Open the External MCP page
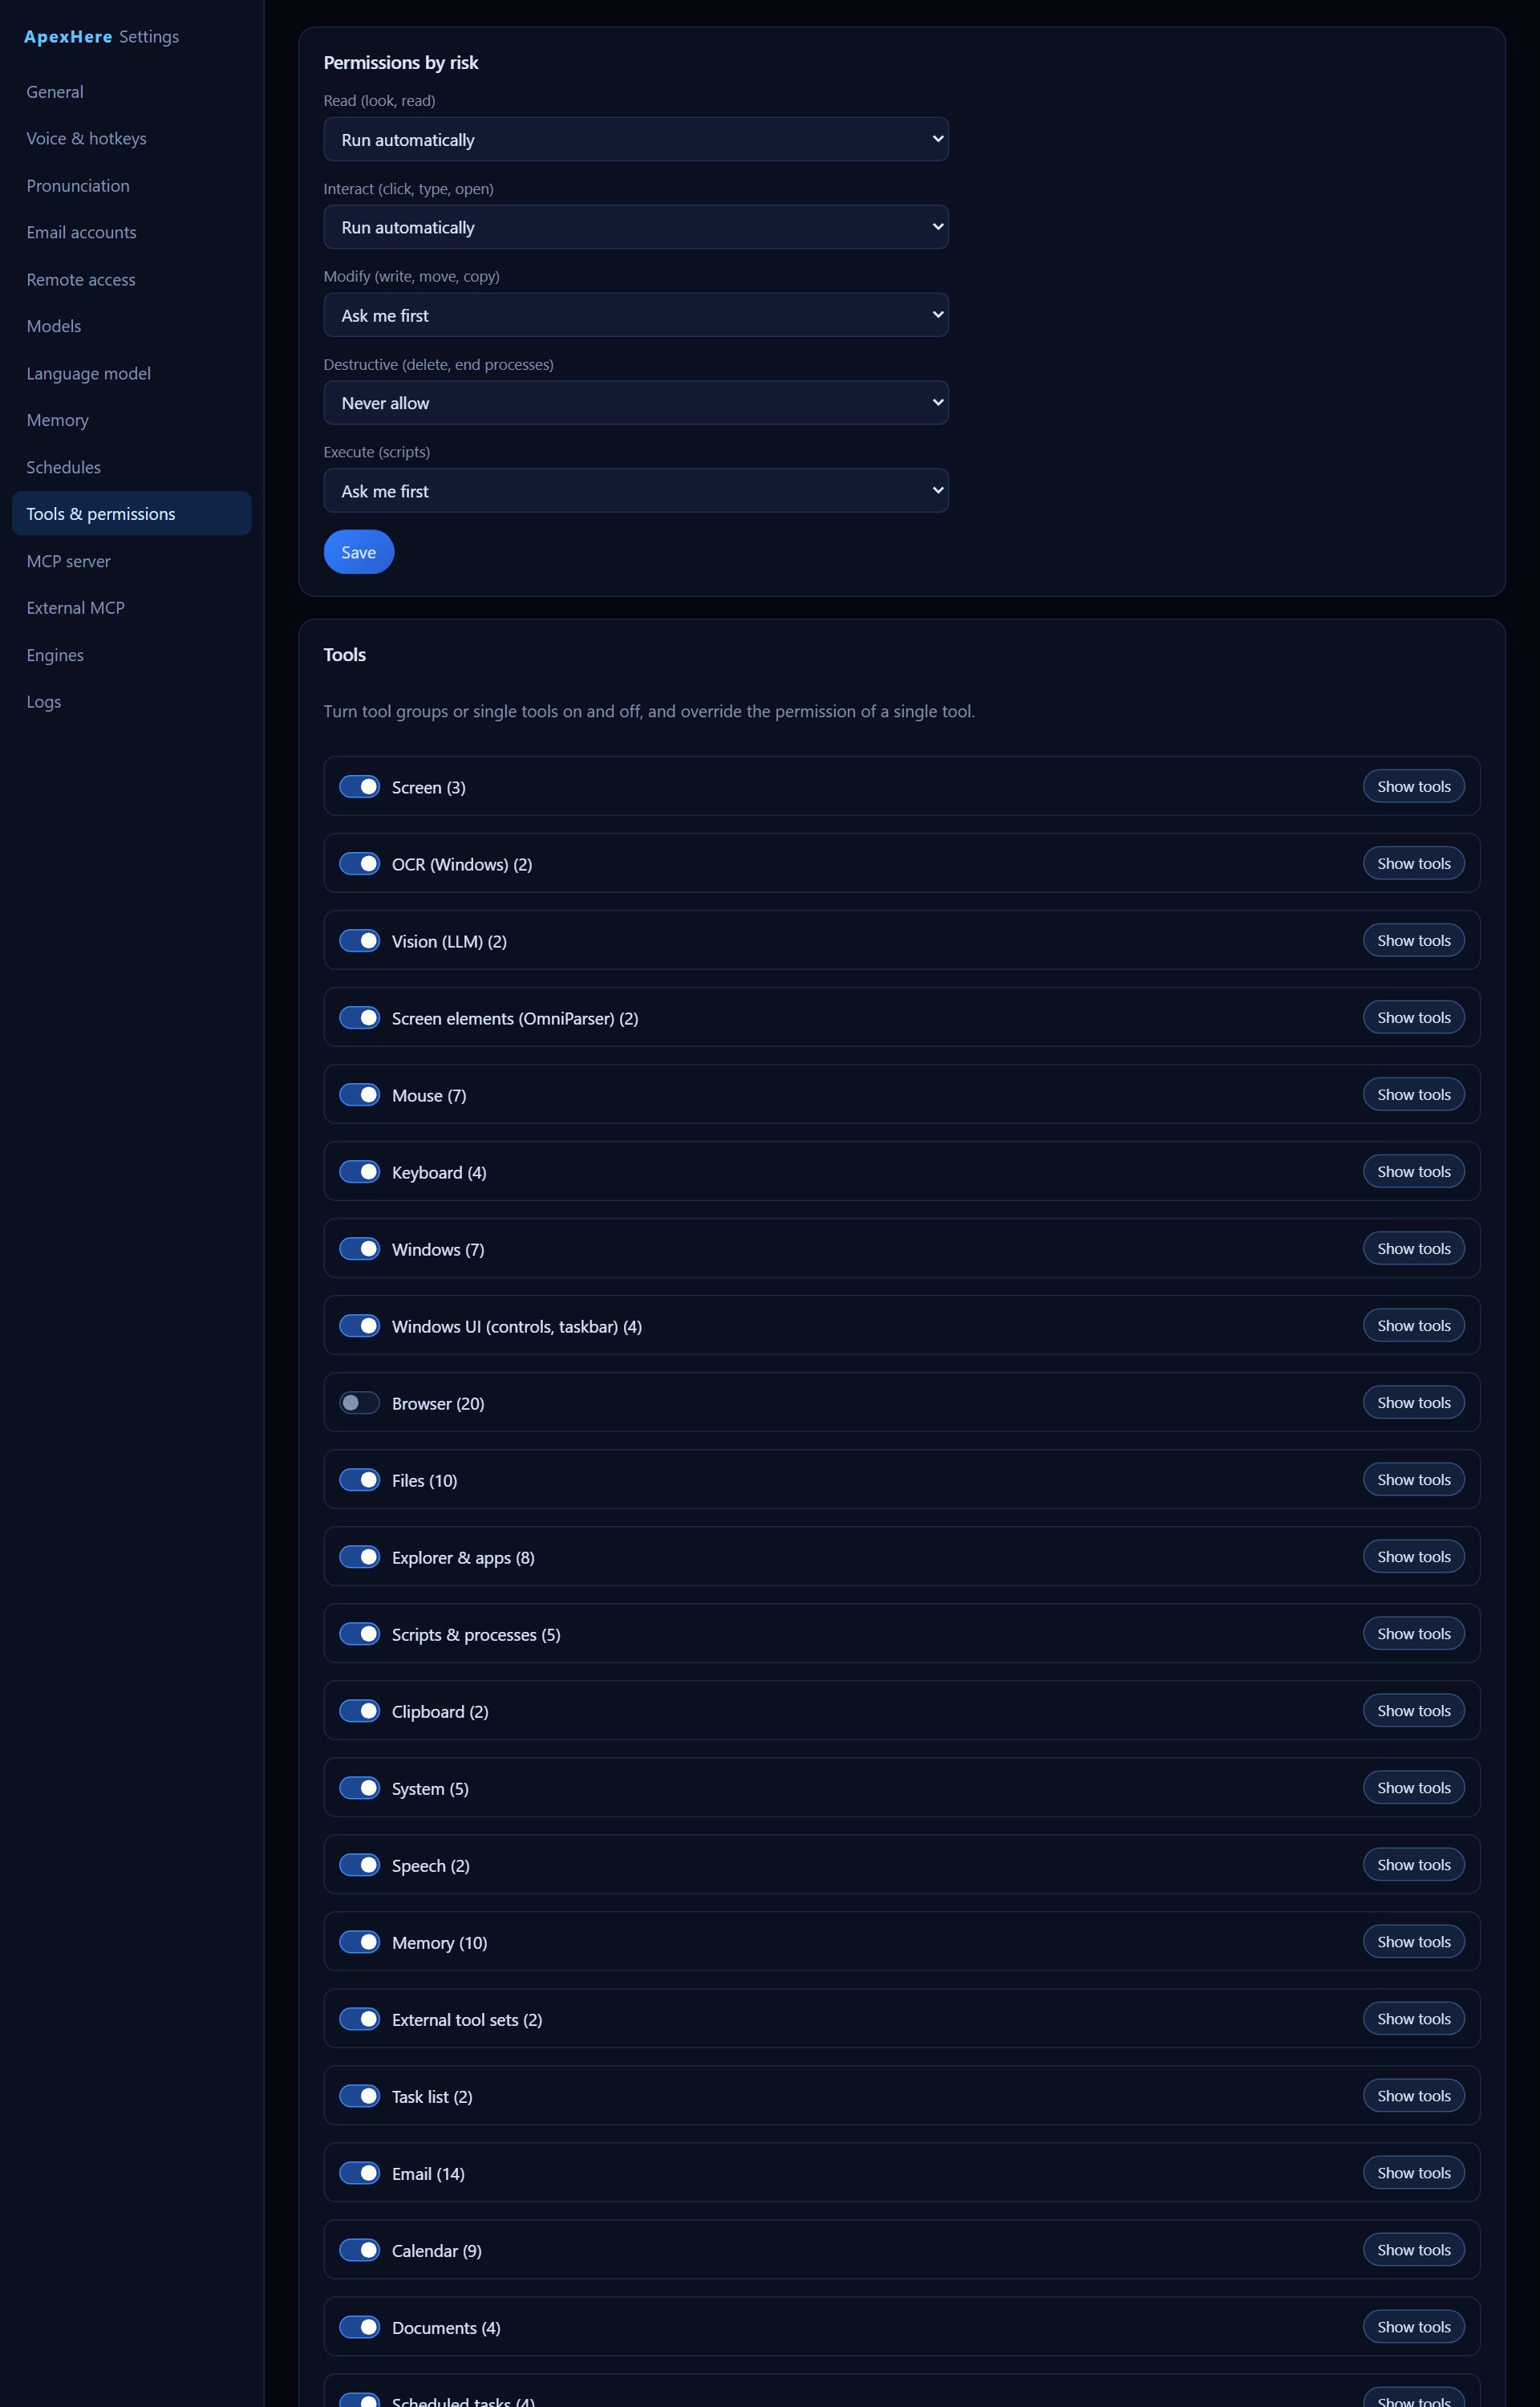1540x2407 pixels. (x=131, y=608)
